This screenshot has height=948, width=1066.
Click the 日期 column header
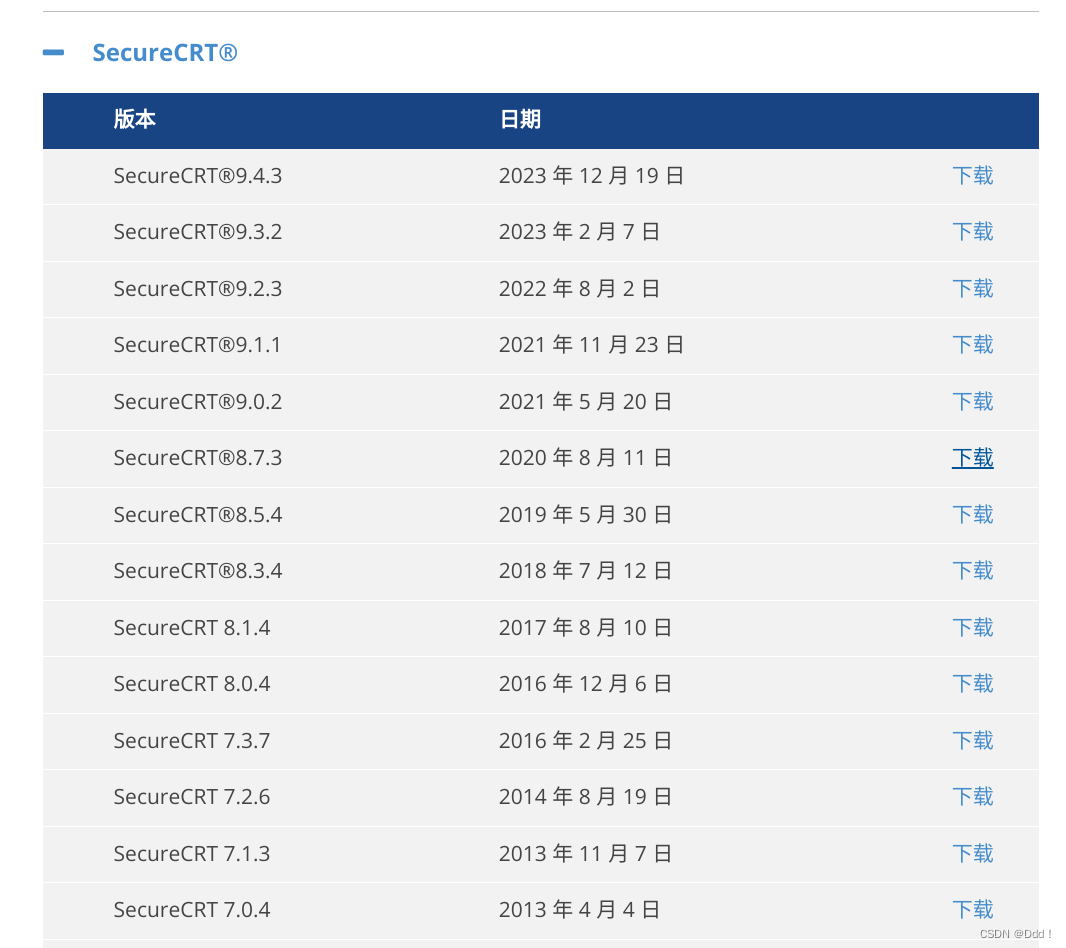[x=520, y=119]
